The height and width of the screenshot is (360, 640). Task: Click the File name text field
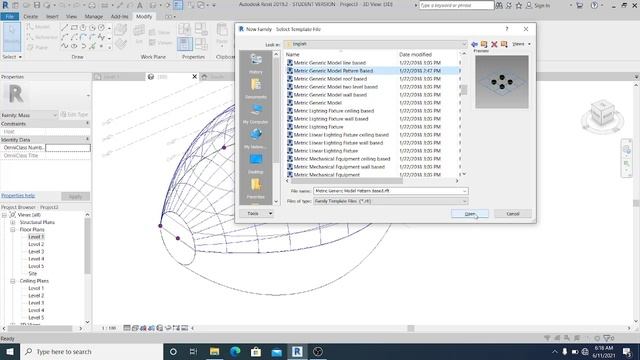pyautogui.click(x=387, y=191)
